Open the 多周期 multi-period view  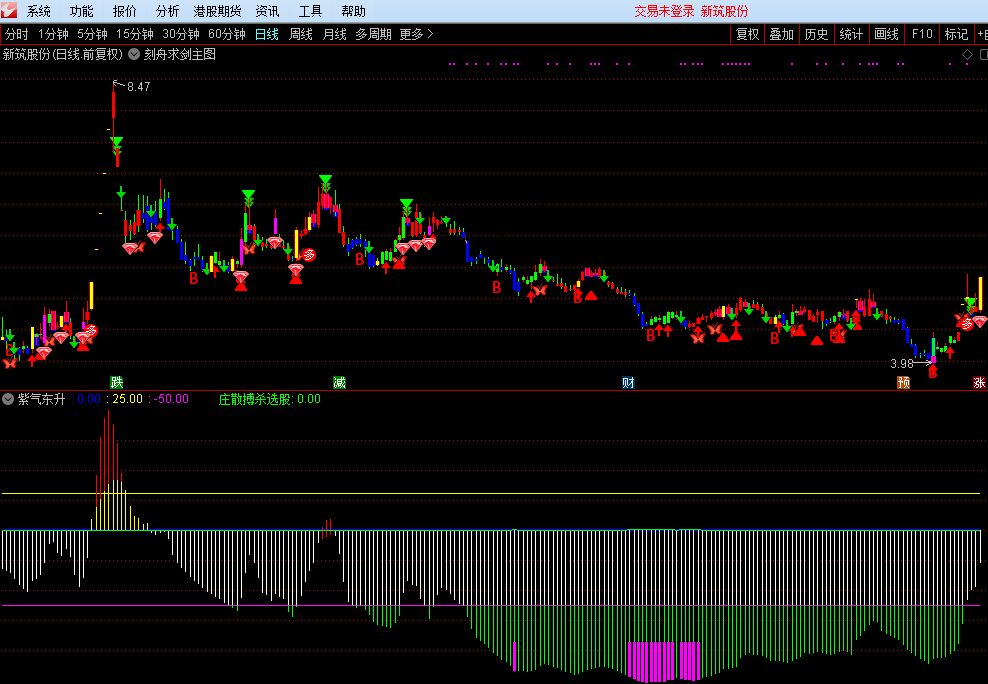(373, 34)
